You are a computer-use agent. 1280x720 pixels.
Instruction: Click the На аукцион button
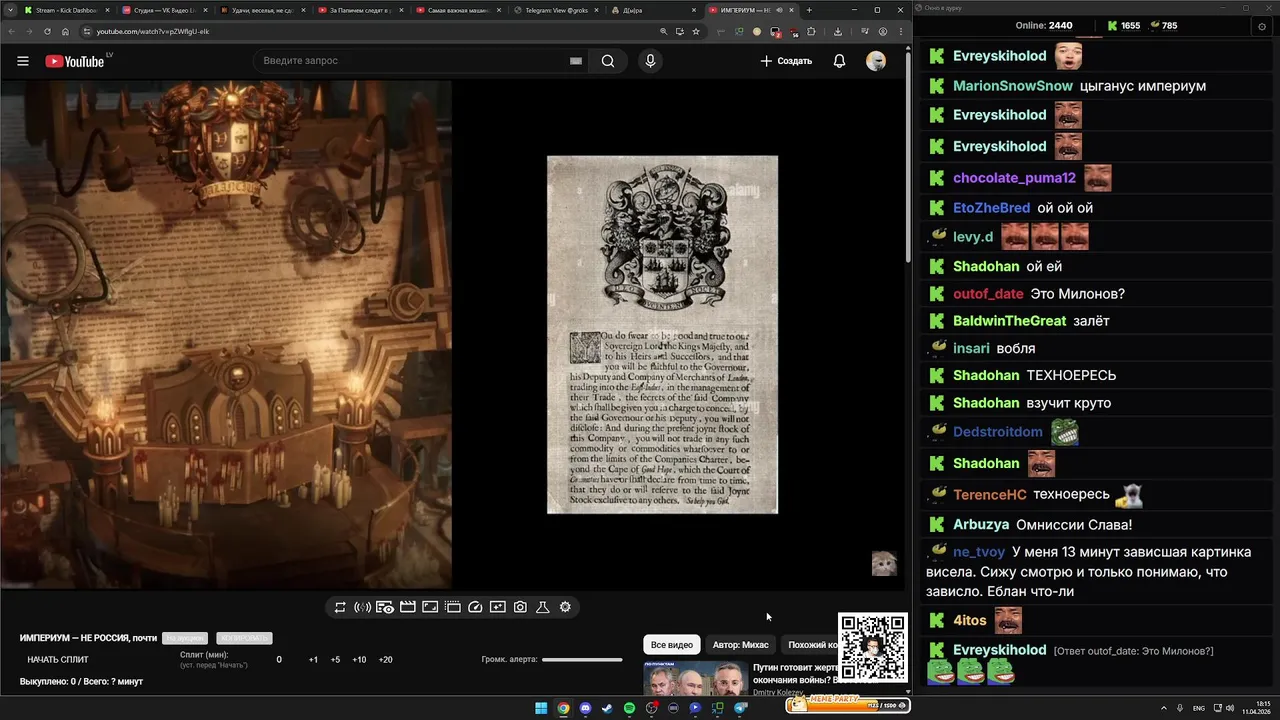pyautogui.click(x=185, y=638)
